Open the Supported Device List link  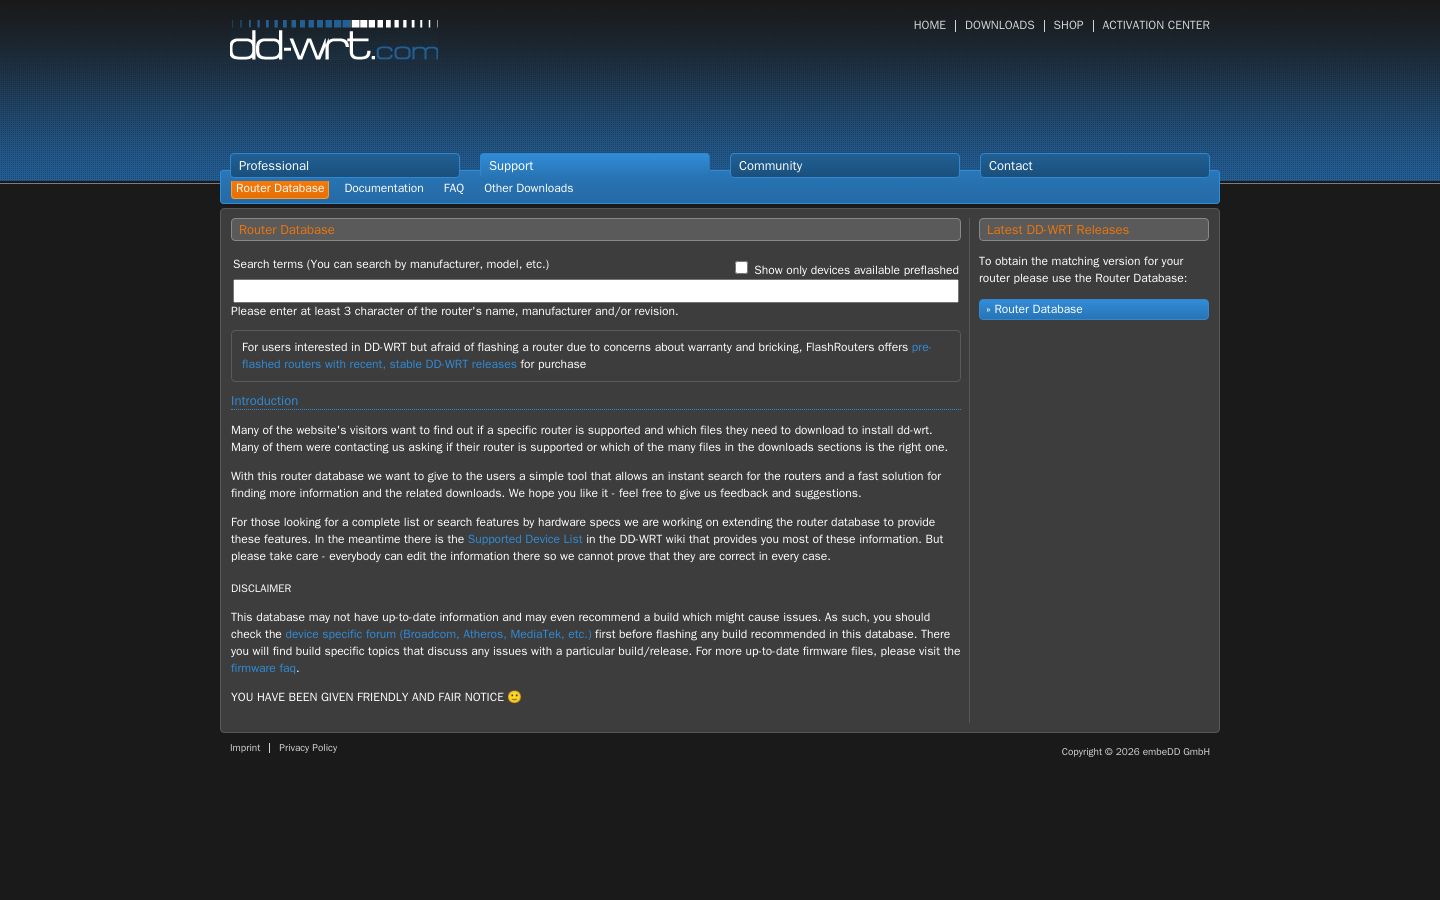coord(525,539)
